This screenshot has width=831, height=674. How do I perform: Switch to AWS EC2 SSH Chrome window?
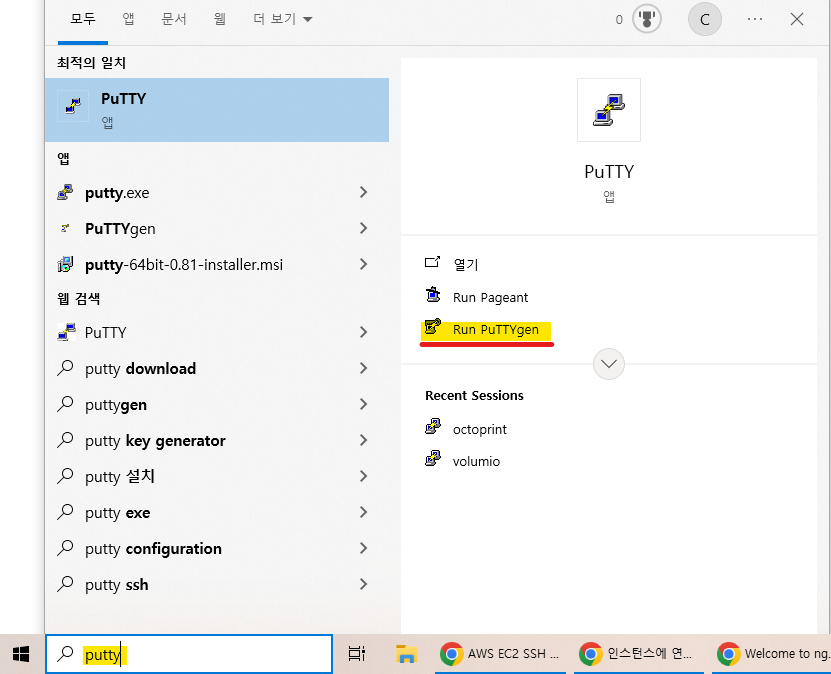(x=500, y=654)
